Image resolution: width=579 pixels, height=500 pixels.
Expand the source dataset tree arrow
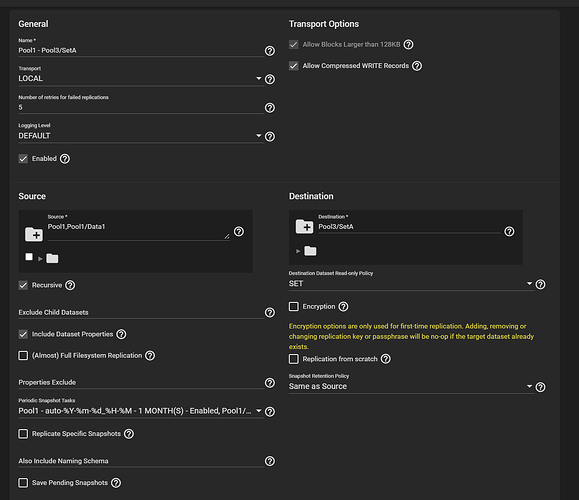click(x=40, y=258)
